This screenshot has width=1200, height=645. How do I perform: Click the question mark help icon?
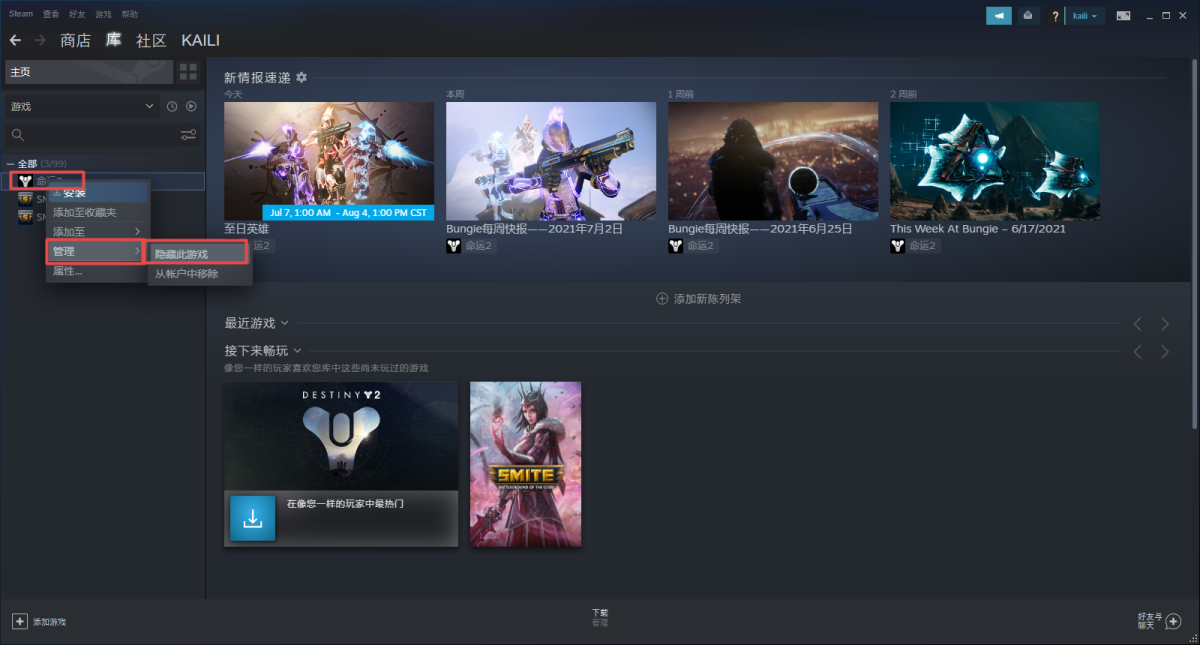pos(1054,15)
